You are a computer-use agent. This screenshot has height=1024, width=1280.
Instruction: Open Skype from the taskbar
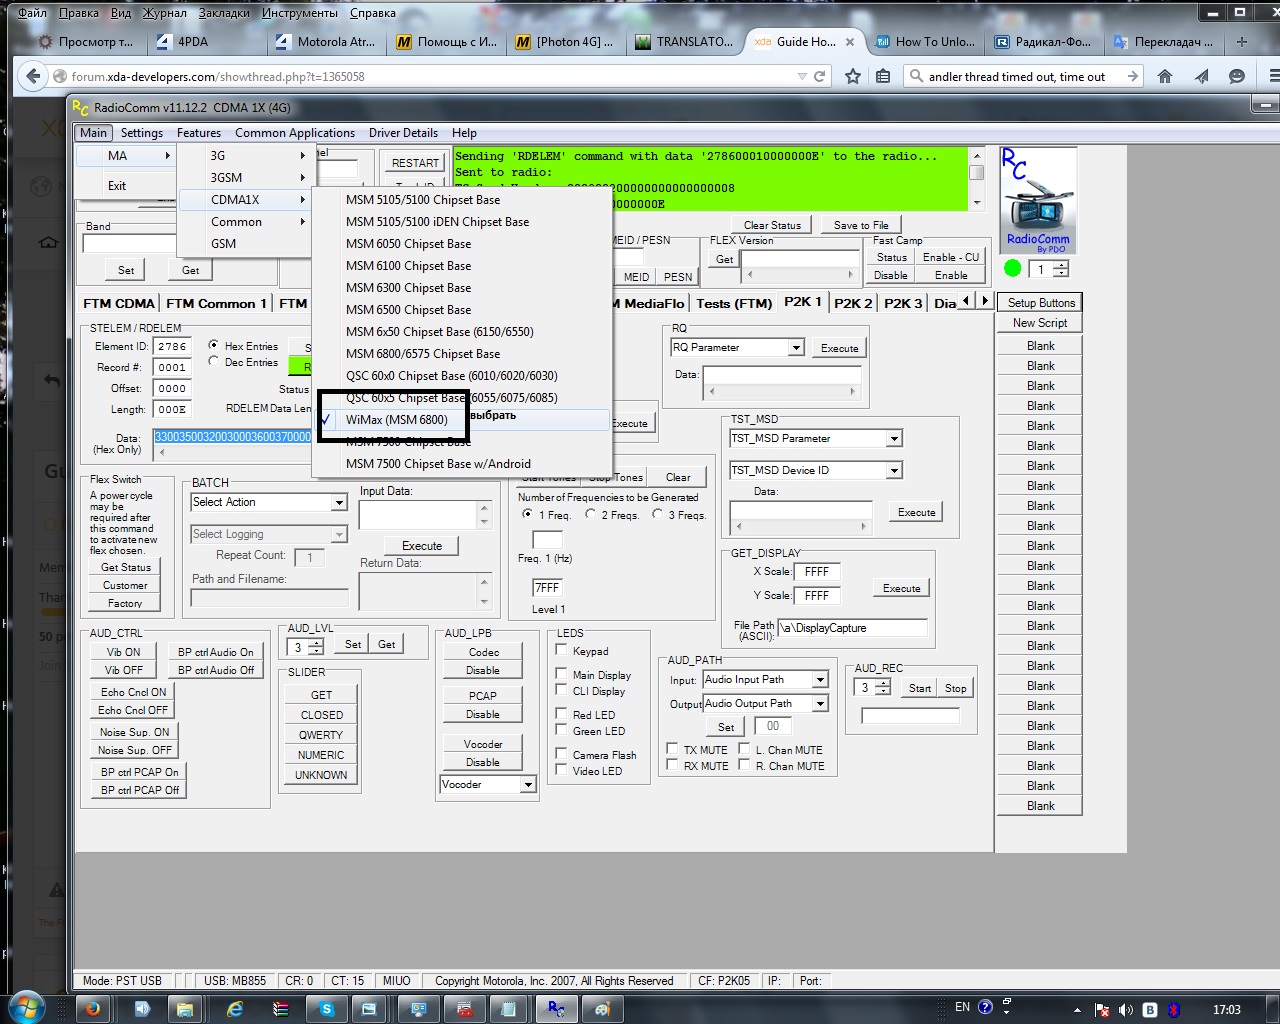[326, 1009]
